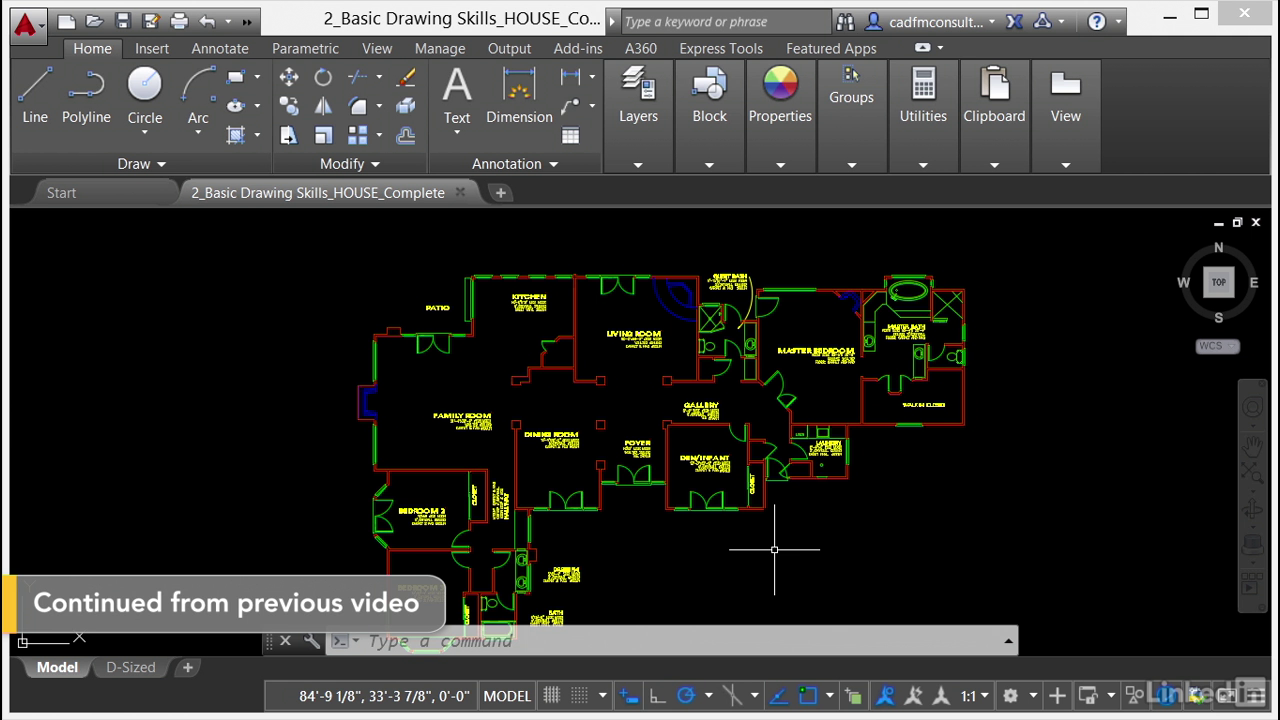The image size is (1280, 720).
Task: Switch to the Start file tab
Action: (x=61, y=193)
